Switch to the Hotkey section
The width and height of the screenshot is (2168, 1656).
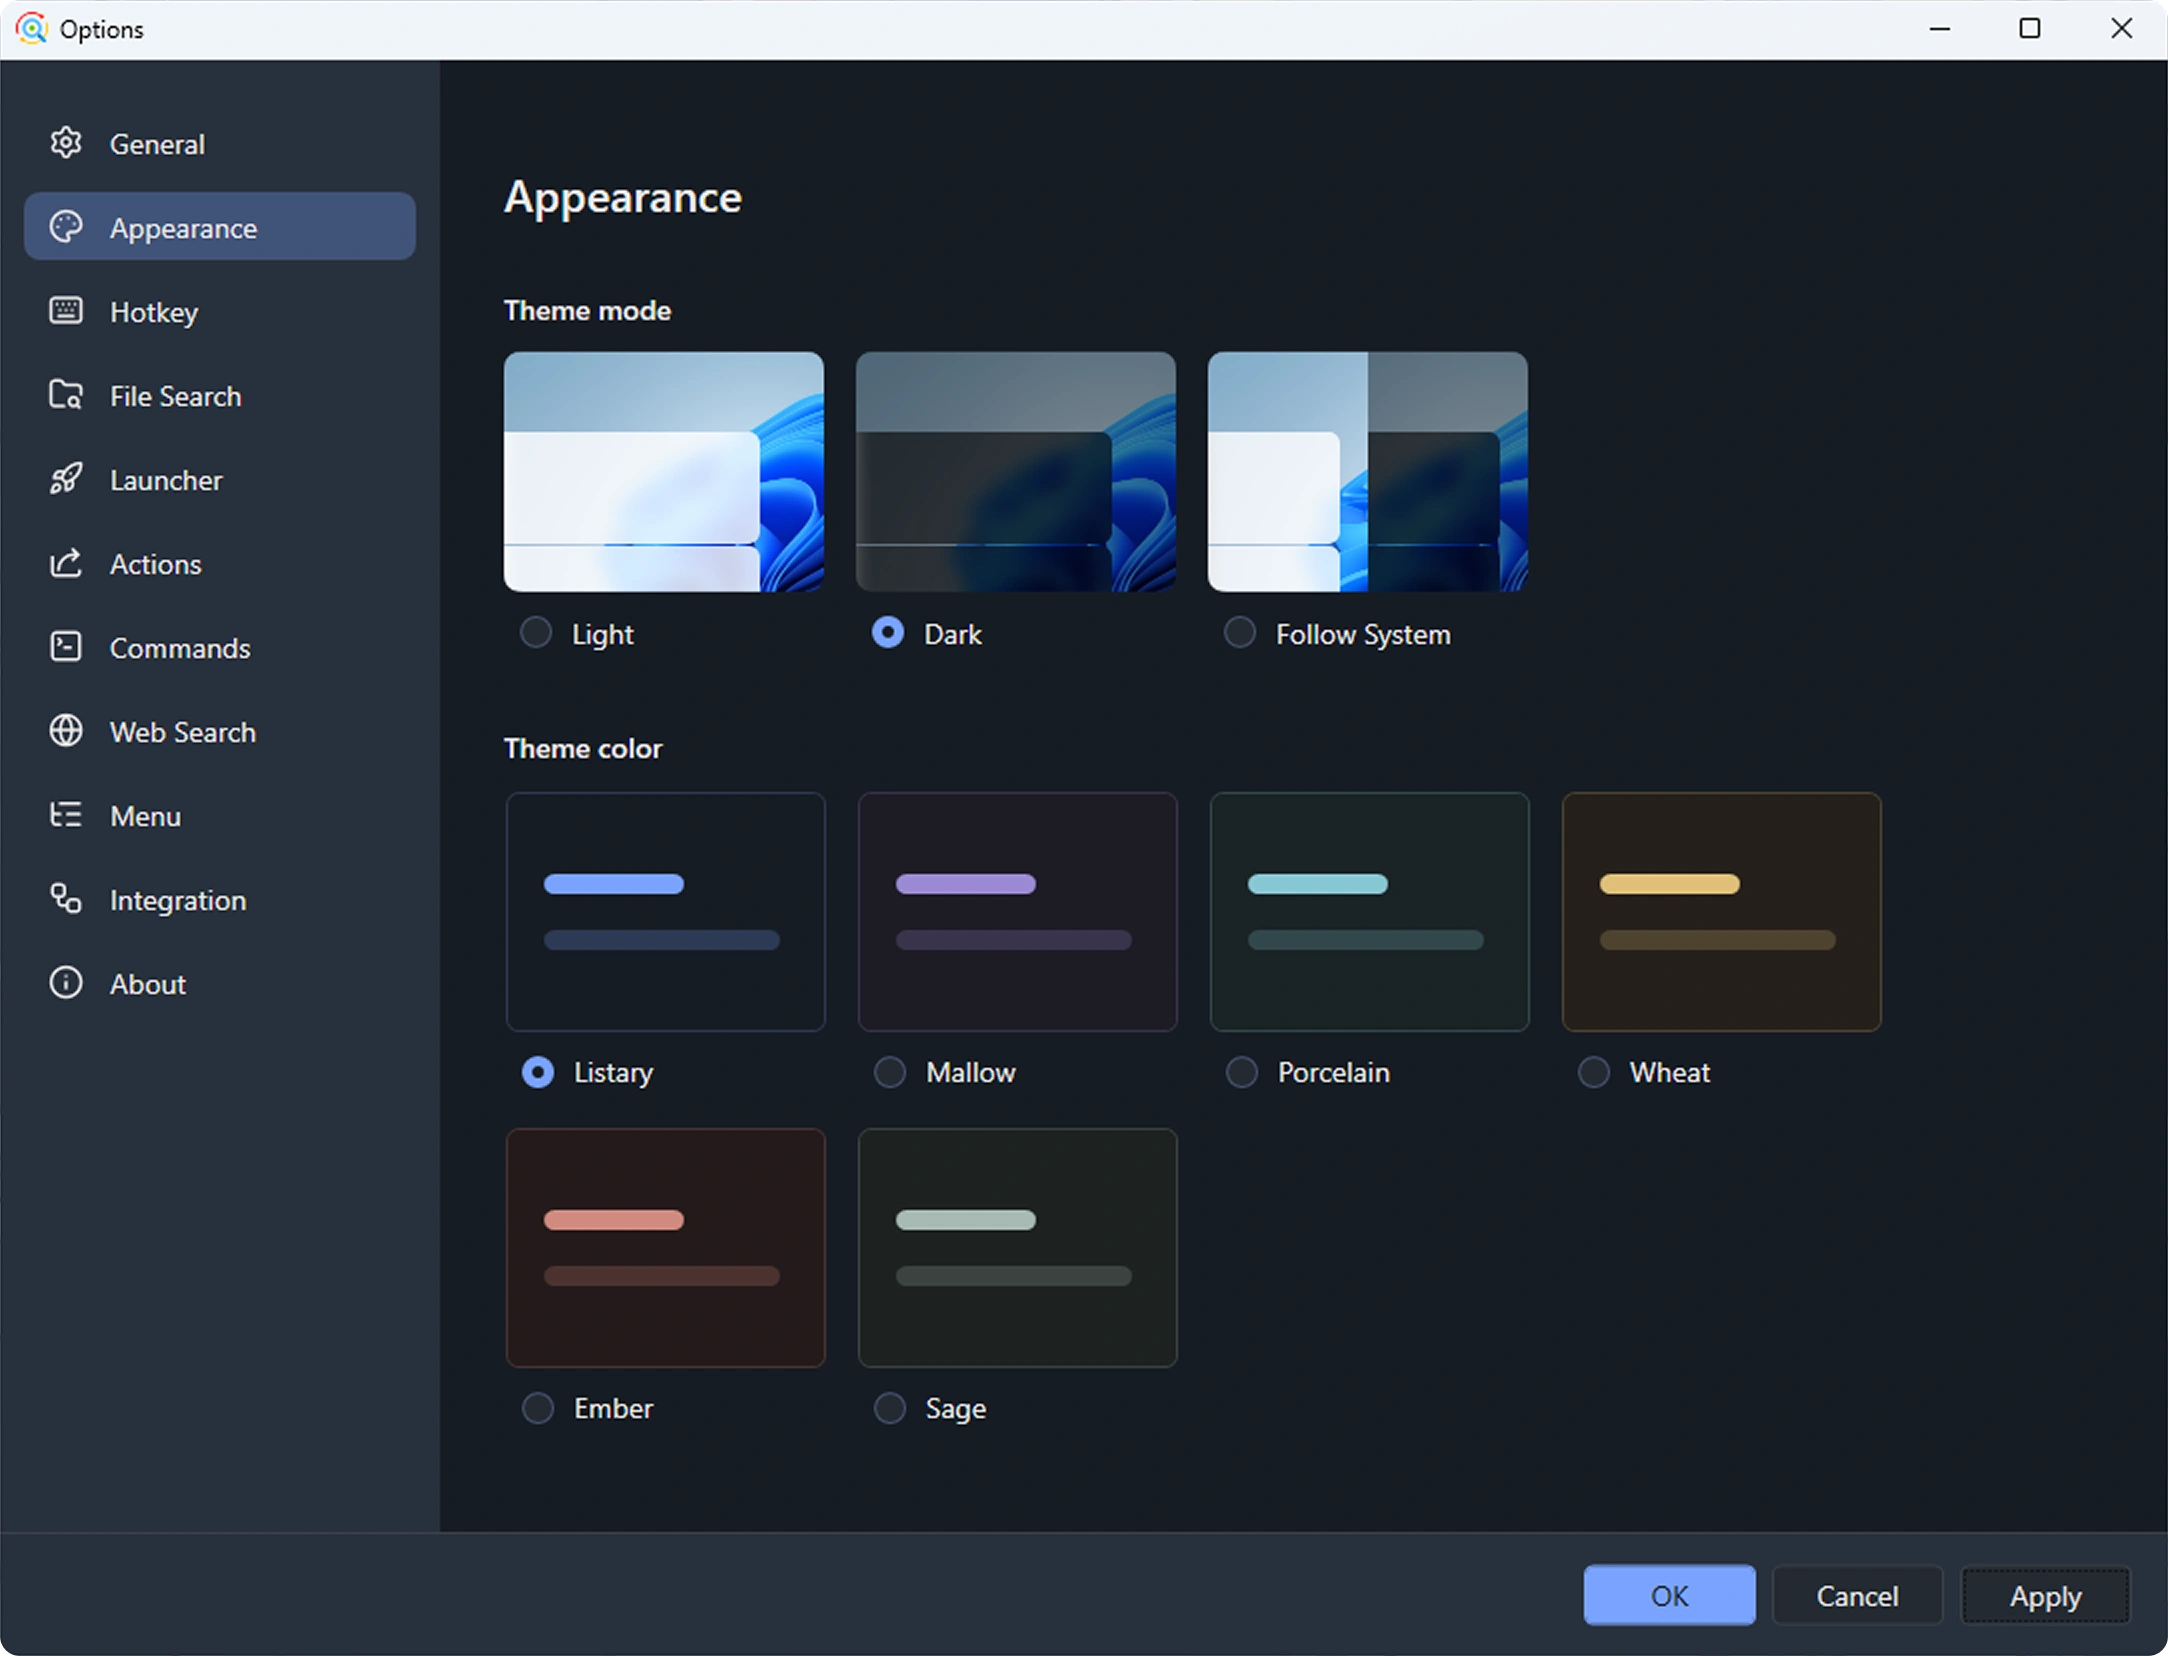pyautogui.click(x=154, y=312)
